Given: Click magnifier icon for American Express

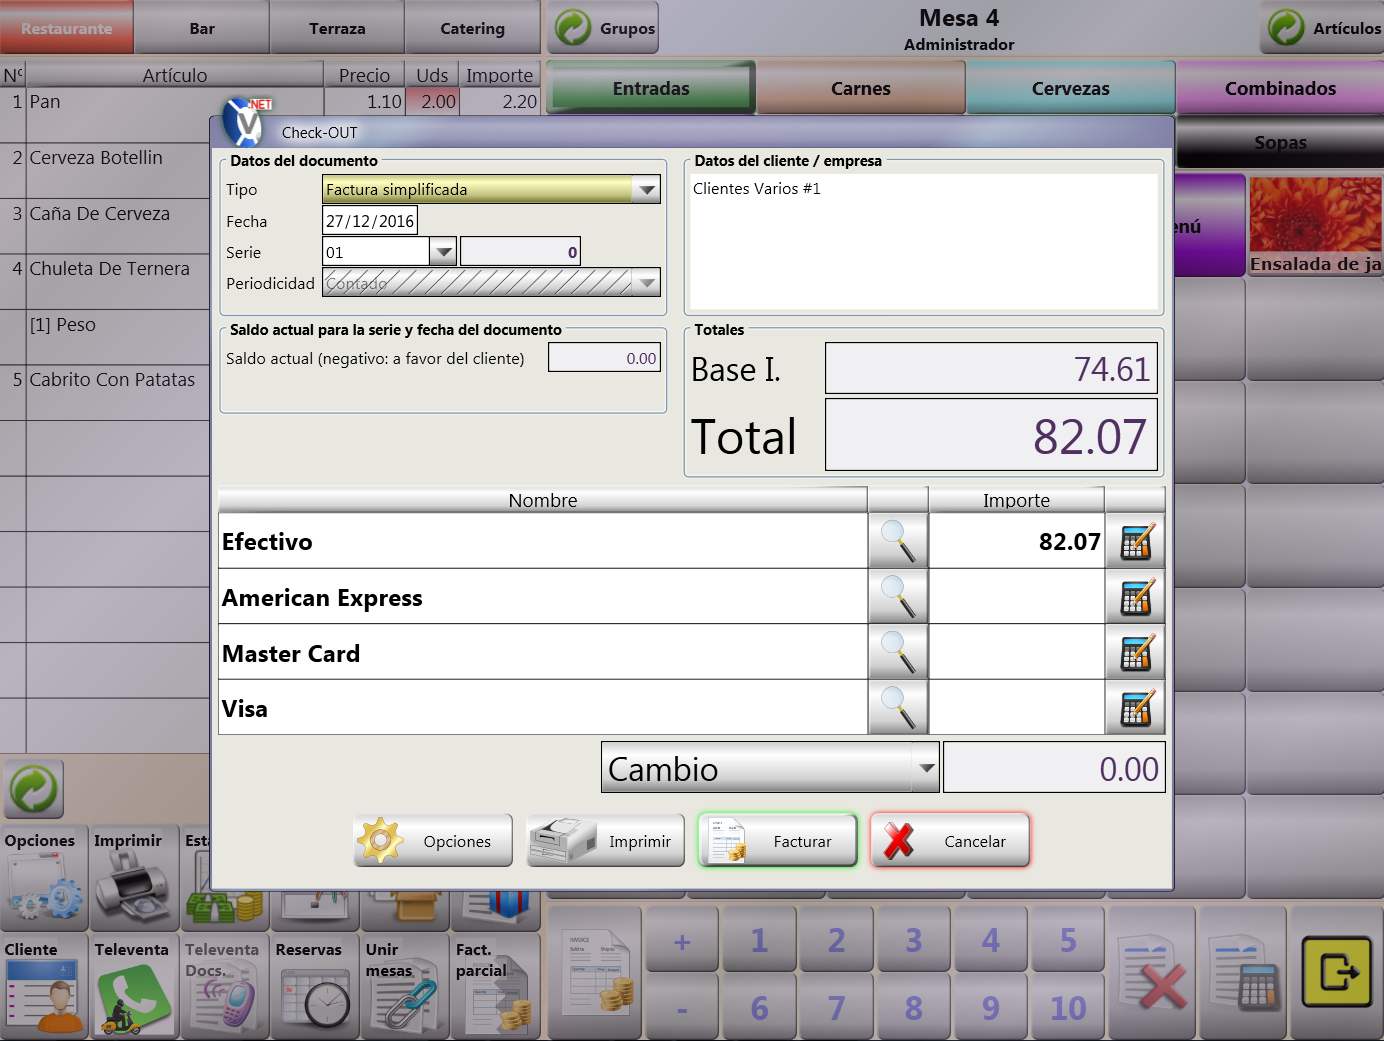Looking at the screenshot, I should [898, 597].
